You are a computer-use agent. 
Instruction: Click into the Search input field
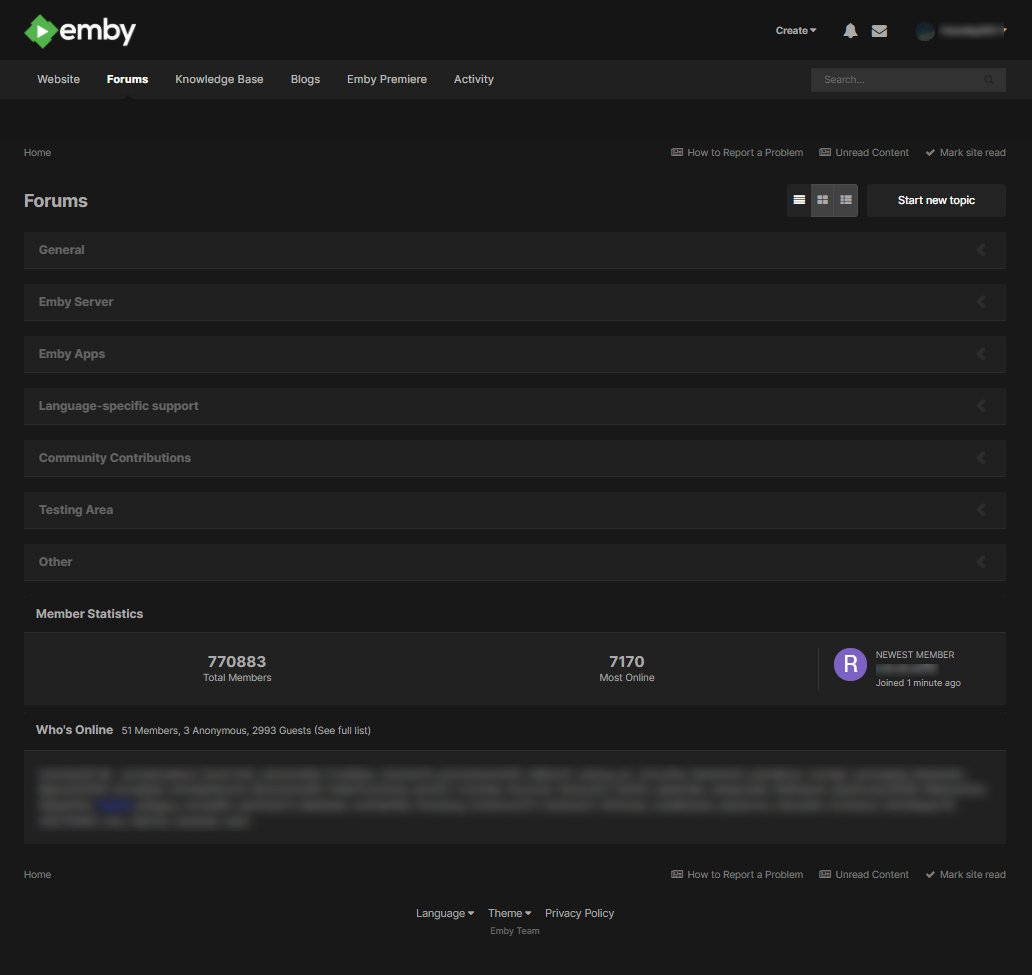[x=895, y=80]
